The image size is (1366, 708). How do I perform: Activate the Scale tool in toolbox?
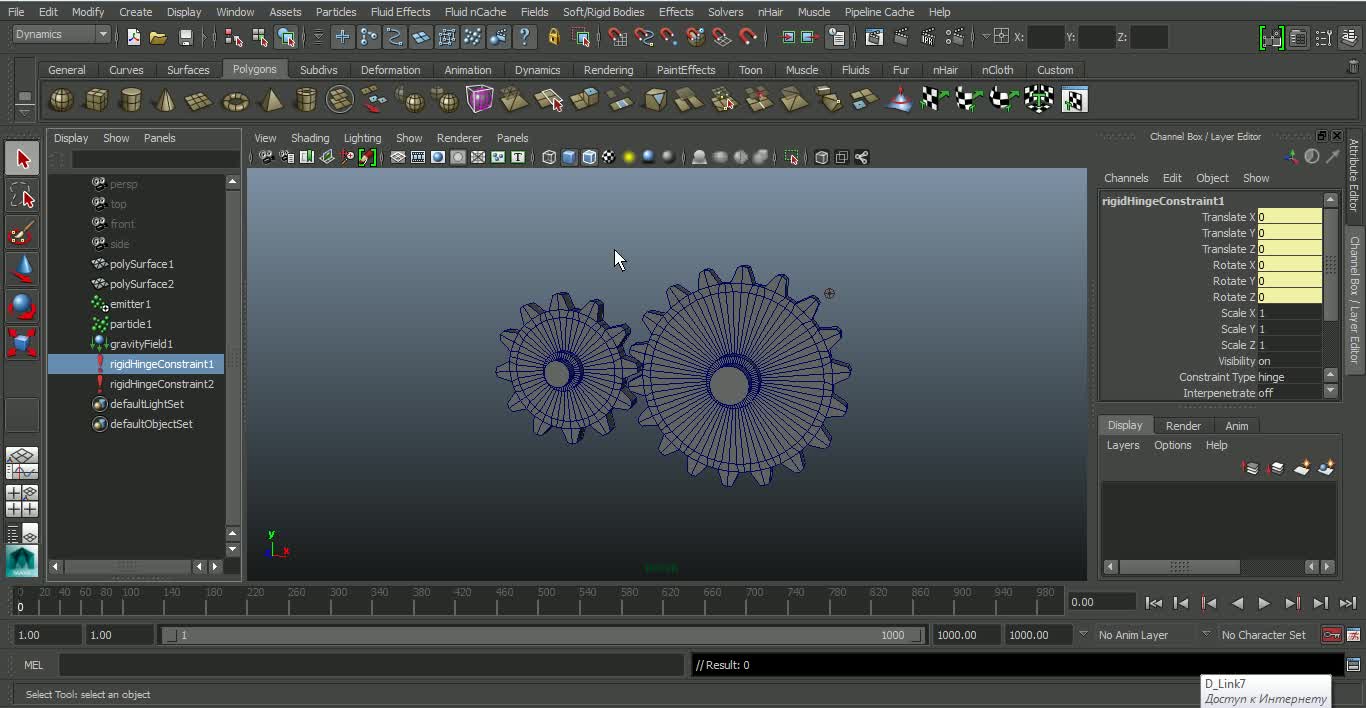22,342
